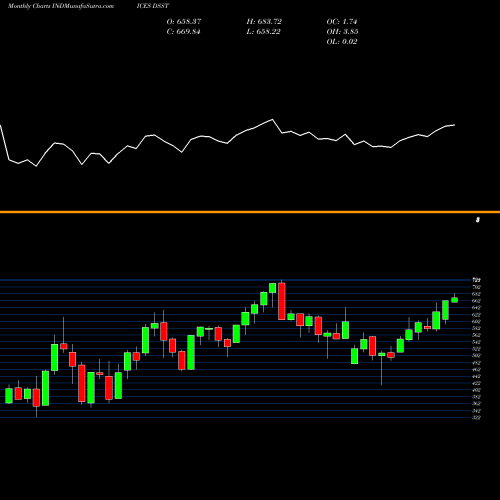
Task: Click the 402 price axis label
Action: (x=477, y=390)
